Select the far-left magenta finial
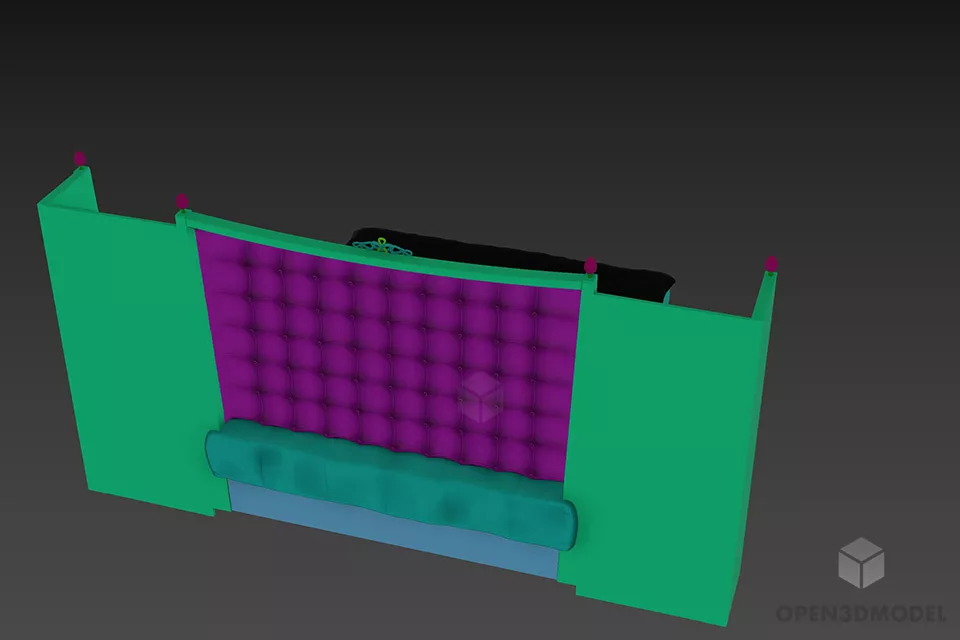The height and width of the screenshot is (640, 960). point(79,158)
